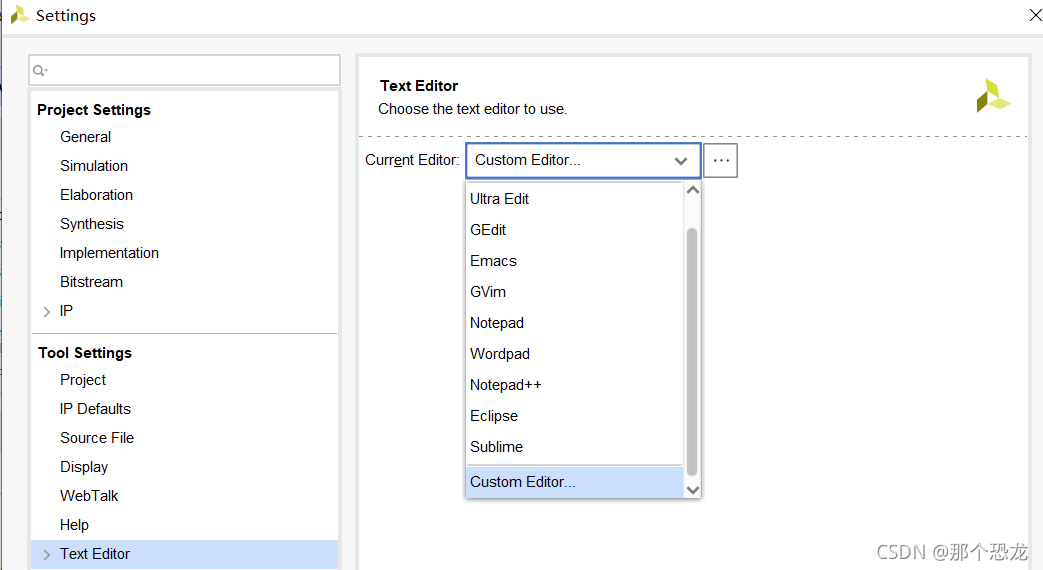
Task: Open Source File tool settings
Action: click(x=97, y=438)
